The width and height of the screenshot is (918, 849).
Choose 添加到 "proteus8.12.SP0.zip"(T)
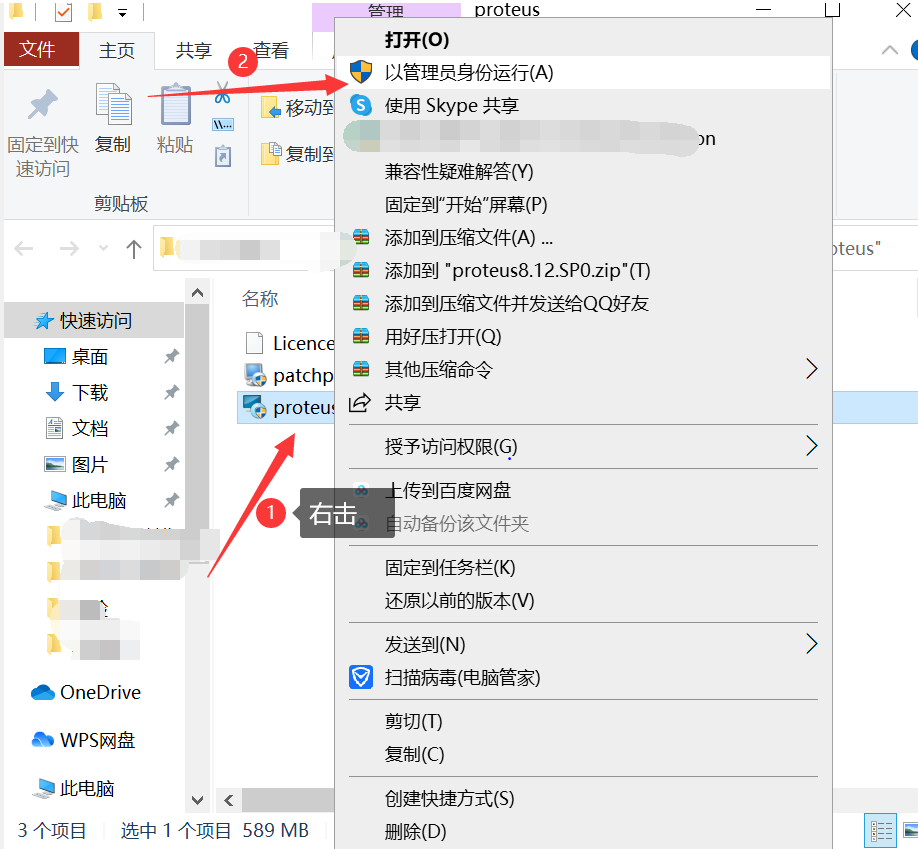[584, 270]
